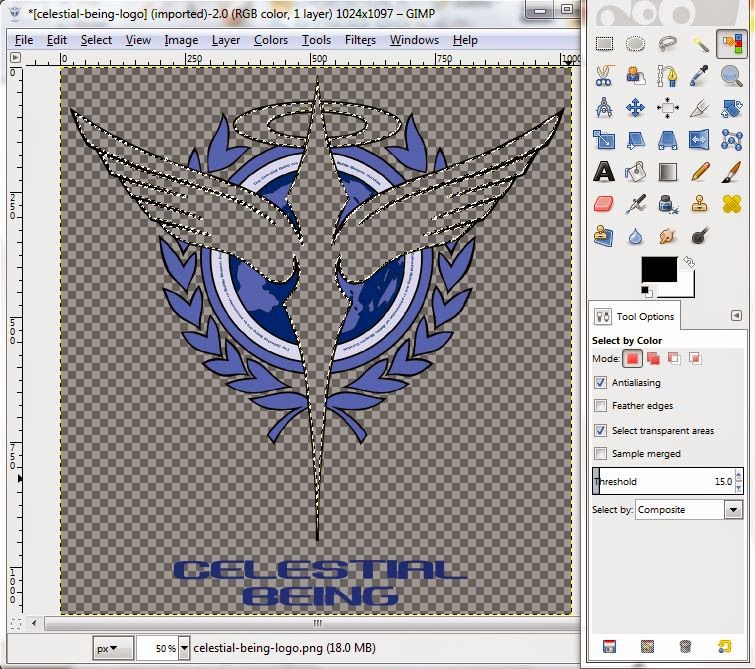This screenshot has height=669, width=755.
Task: Open the Tool Options tab configuration menu
Action: click(x=736, y=315)
